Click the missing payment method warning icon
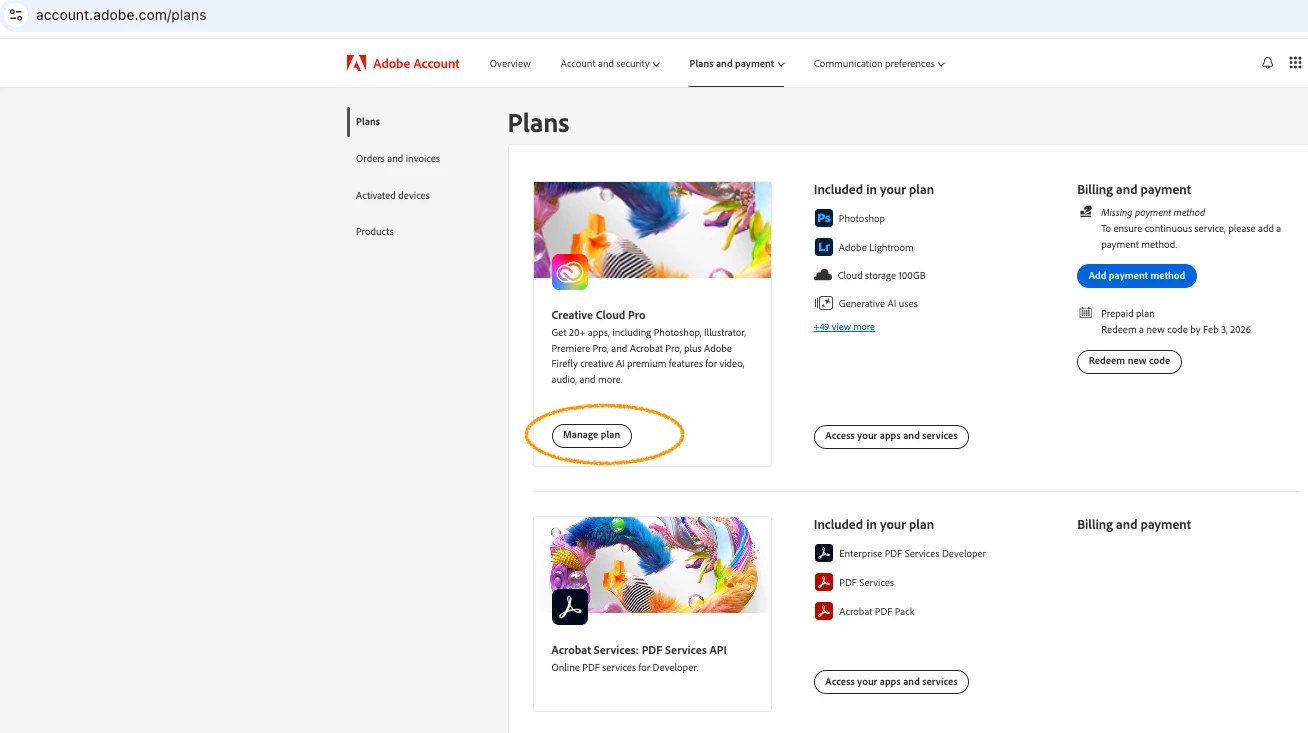This screenshot has width=1308, height=733. click(x=1086, y=212)
